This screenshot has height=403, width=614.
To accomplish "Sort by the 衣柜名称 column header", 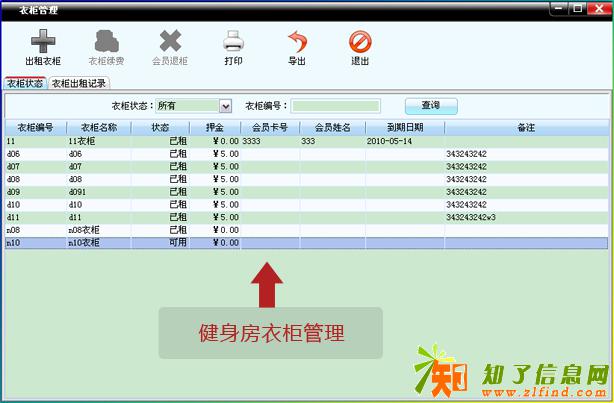I will point(99,127).
